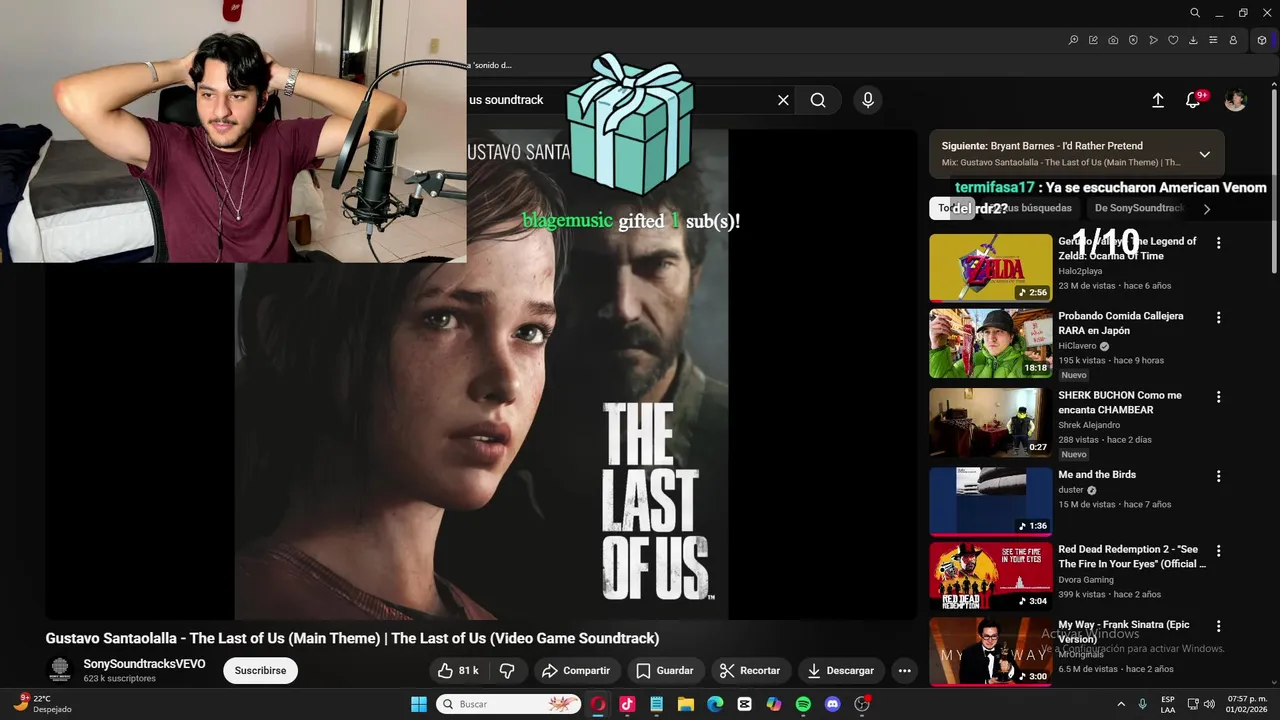Like the video with thumbs-up 81 k
The image size is (1280, 720).
(x=458, y=671)
